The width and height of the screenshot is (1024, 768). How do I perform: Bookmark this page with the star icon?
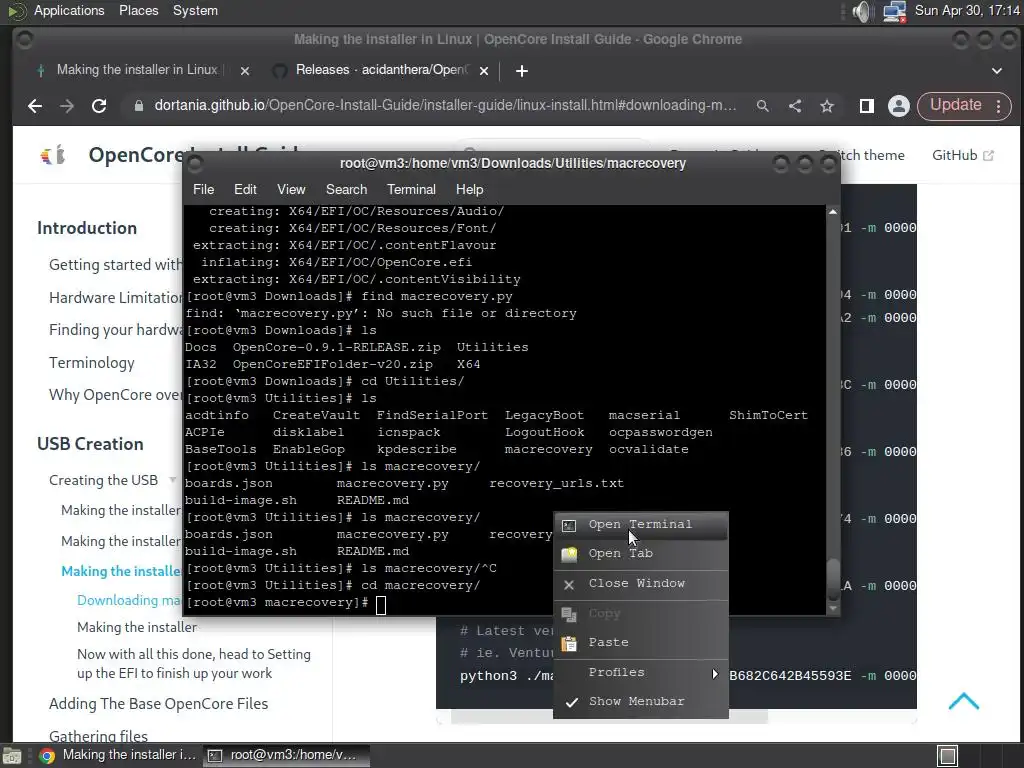[827, 106]
